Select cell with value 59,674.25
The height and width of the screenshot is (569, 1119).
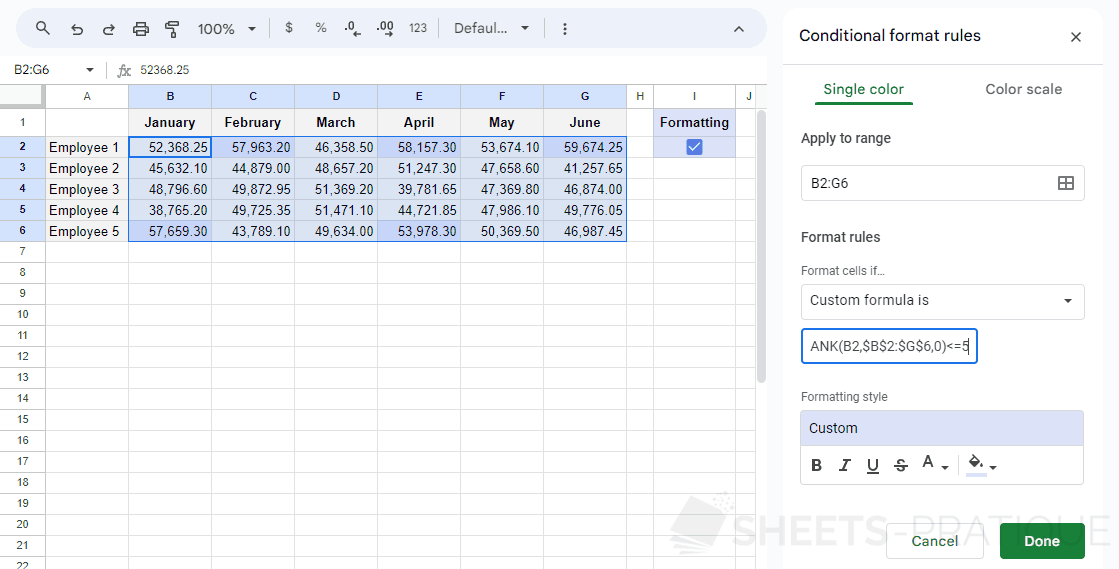pyautogui.click(x=585, y=147)
